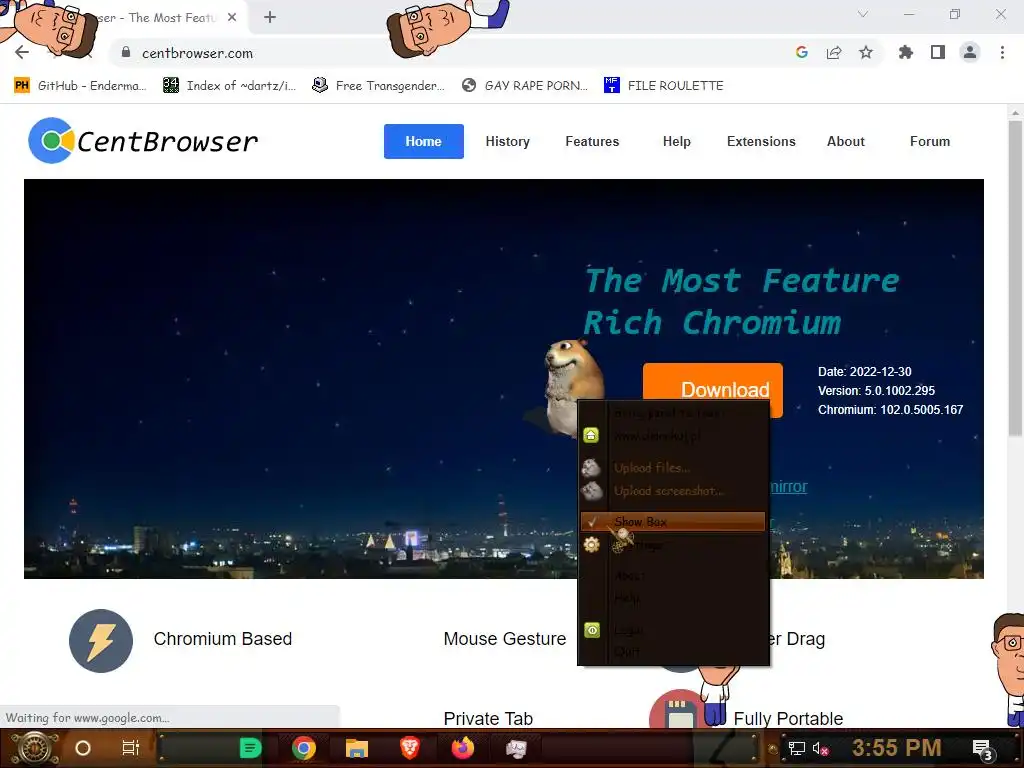Click the green home icon in context menu

click(591, 435)
